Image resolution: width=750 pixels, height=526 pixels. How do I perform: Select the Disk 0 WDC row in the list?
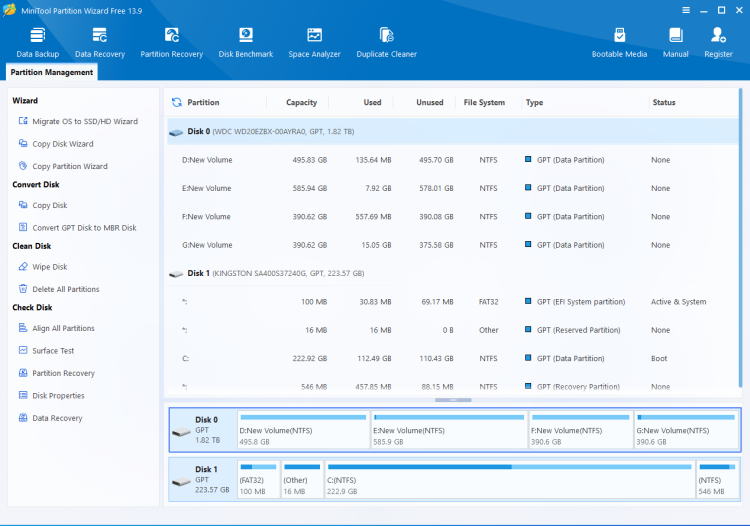tap(452, 132)
